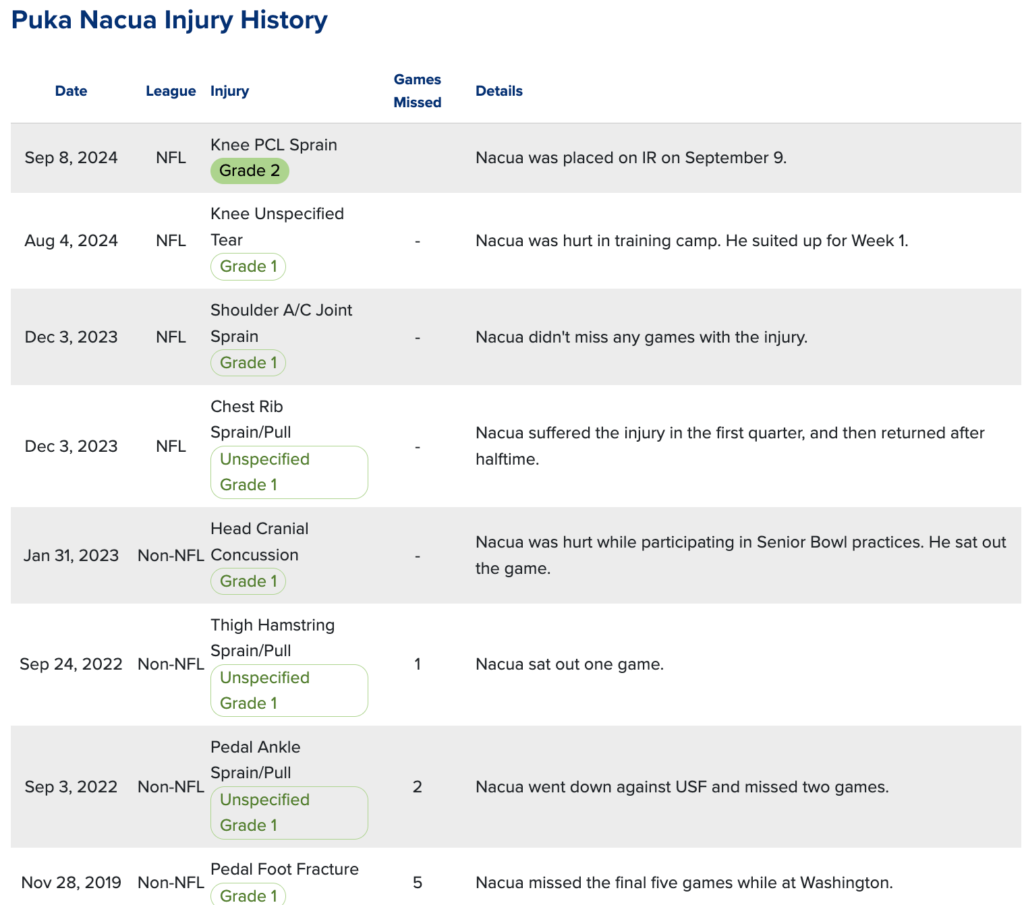Click 'Nacua was placed on IR on September 9.'
The image size is (1024, 905).
631,158
